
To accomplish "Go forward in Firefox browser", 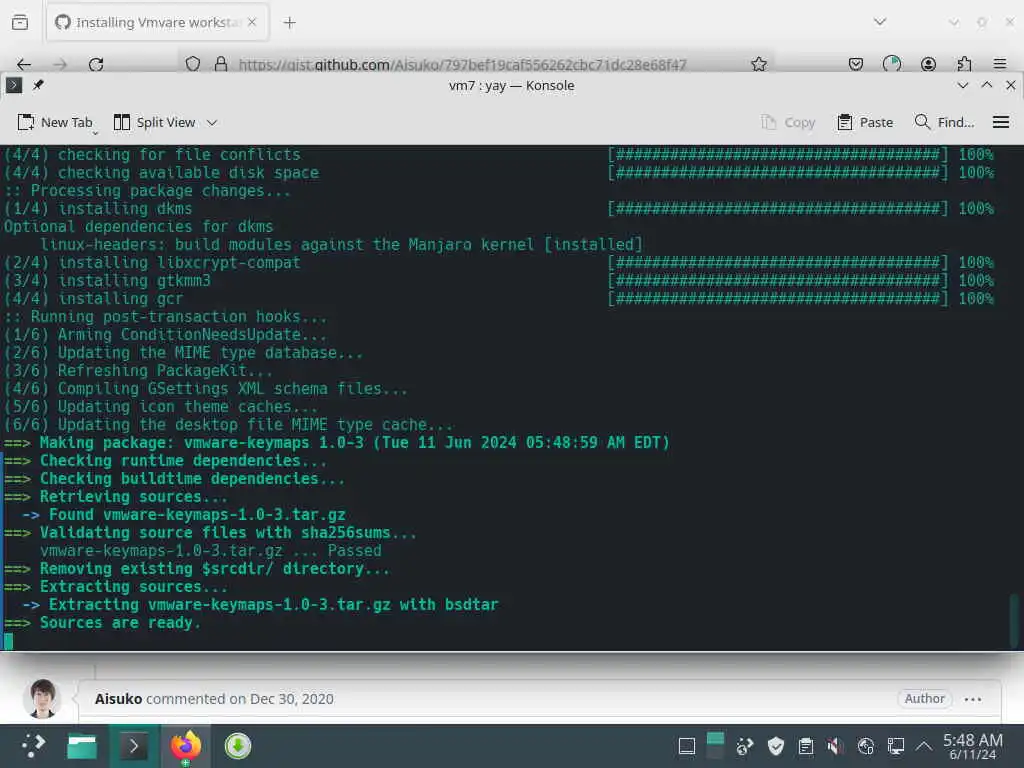I will coord(60,64).
